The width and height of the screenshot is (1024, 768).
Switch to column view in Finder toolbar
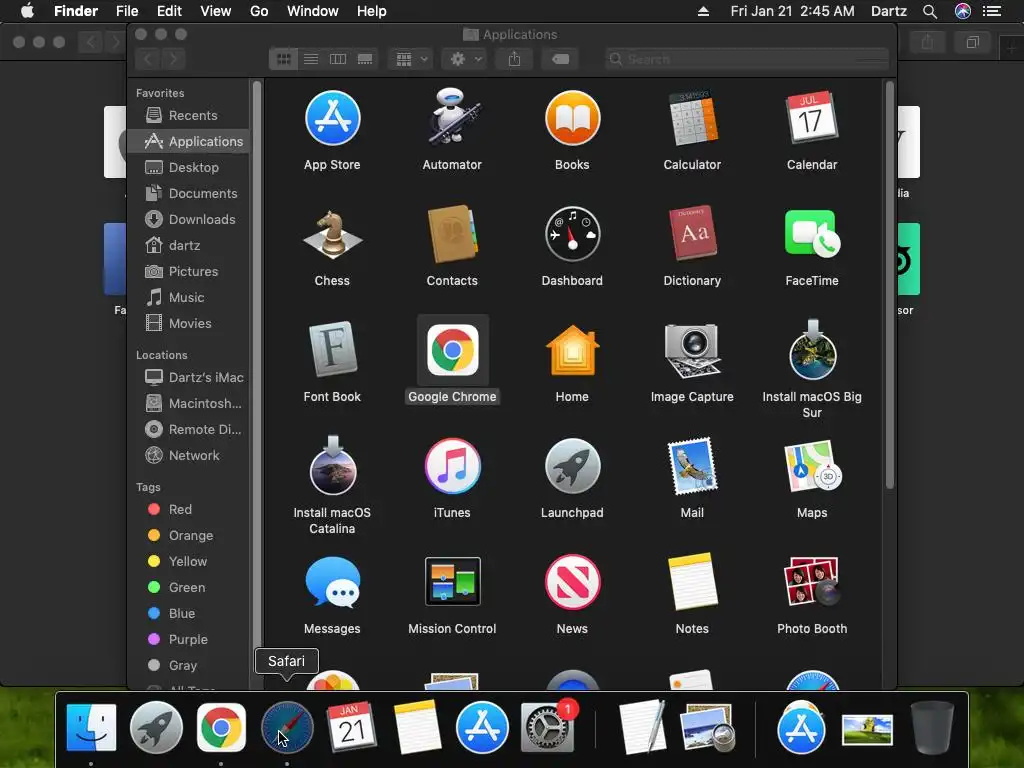338,59
